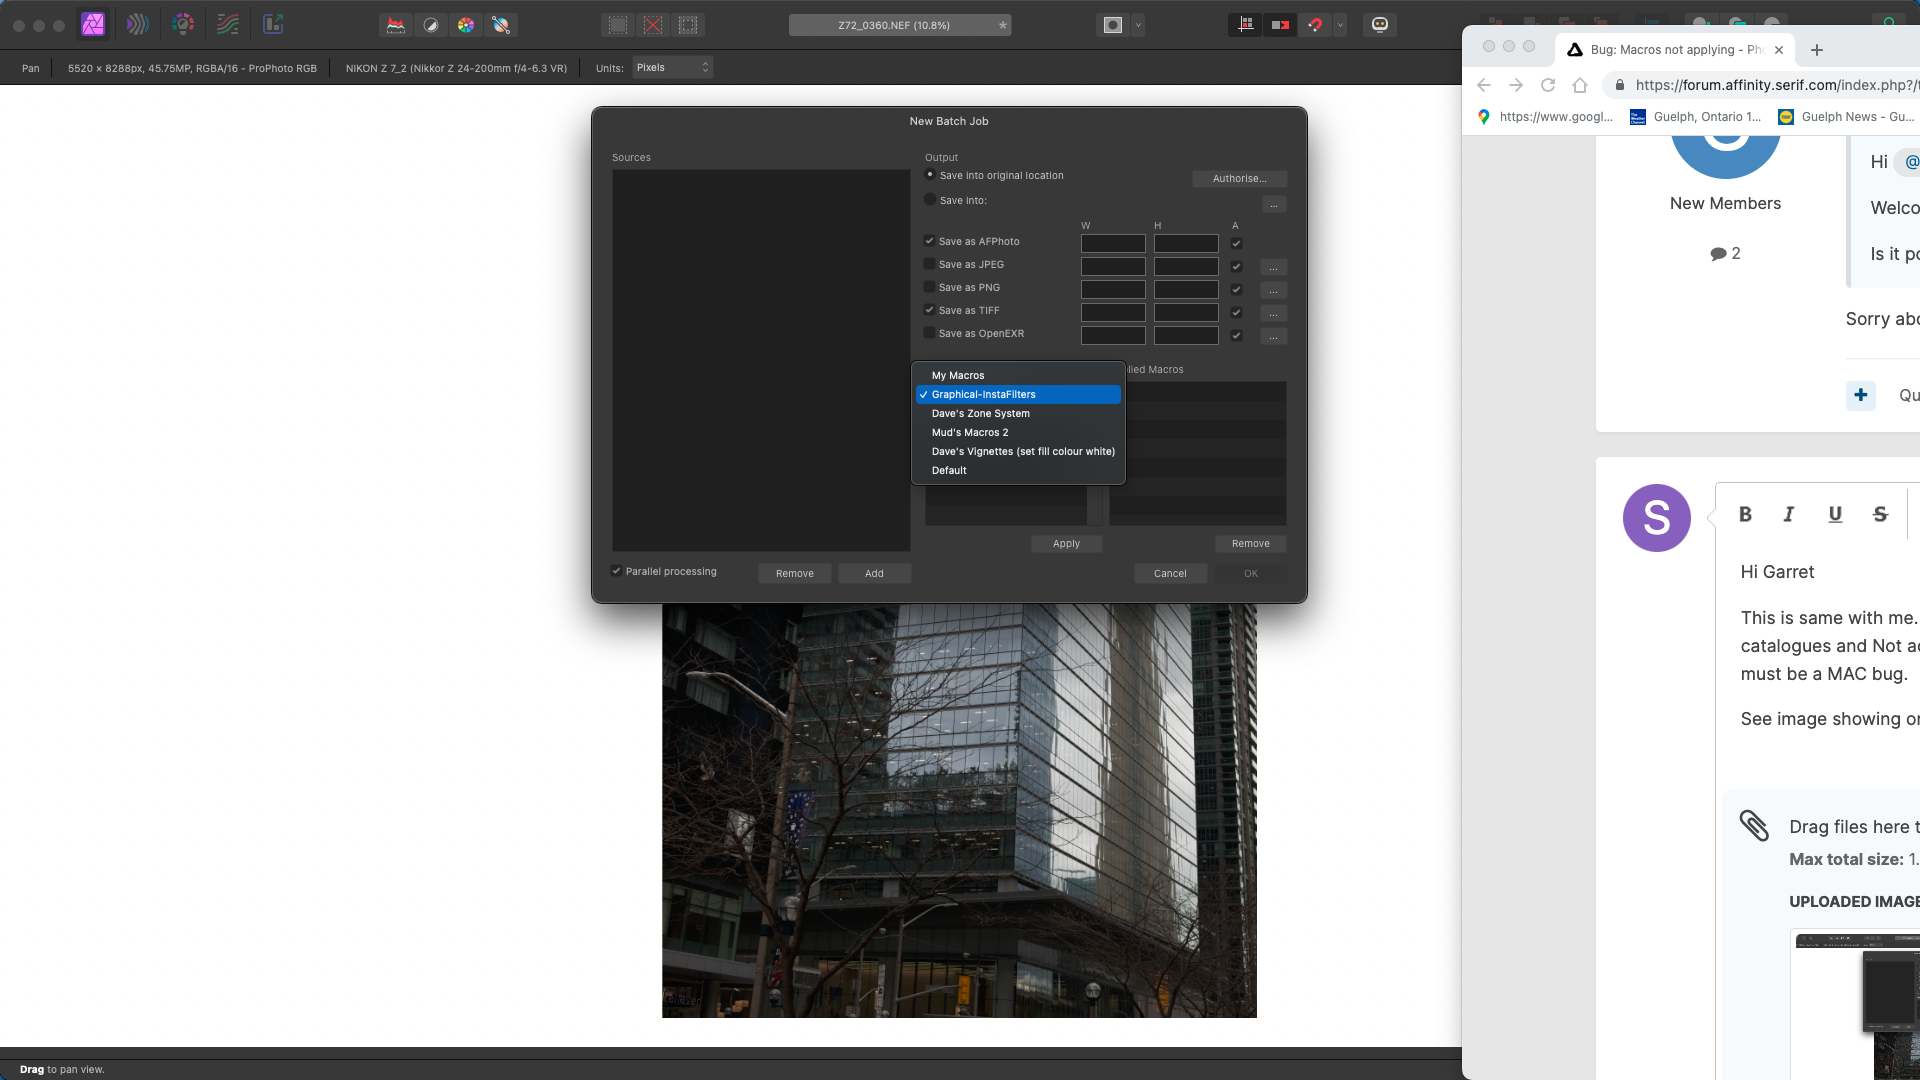Image resolution: width=1920 pixels, height=1080 pixels.
Task: Click the histogram toolbar icon
Action: pyautogui.click(x=396, y=24)
